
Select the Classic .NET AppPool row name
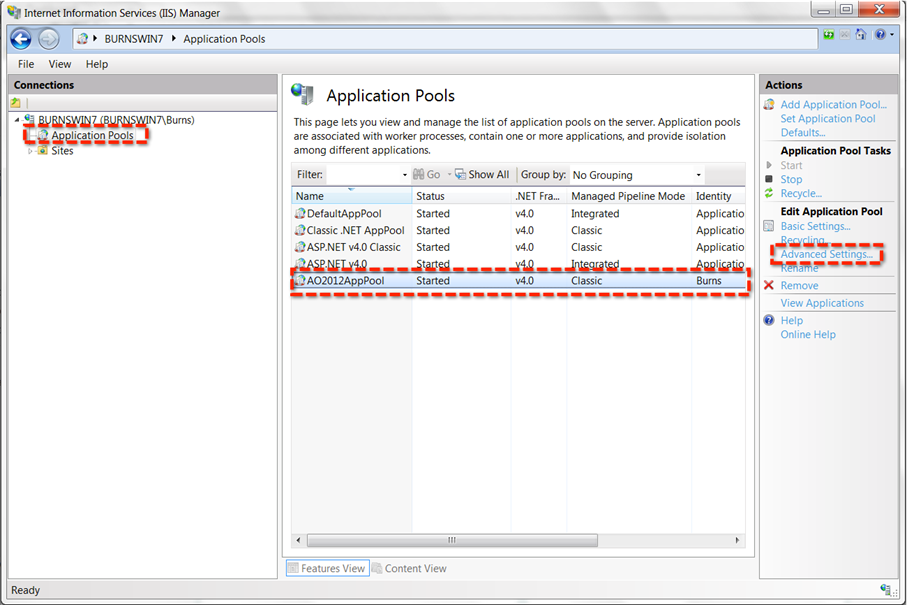(x=355, y=230)
